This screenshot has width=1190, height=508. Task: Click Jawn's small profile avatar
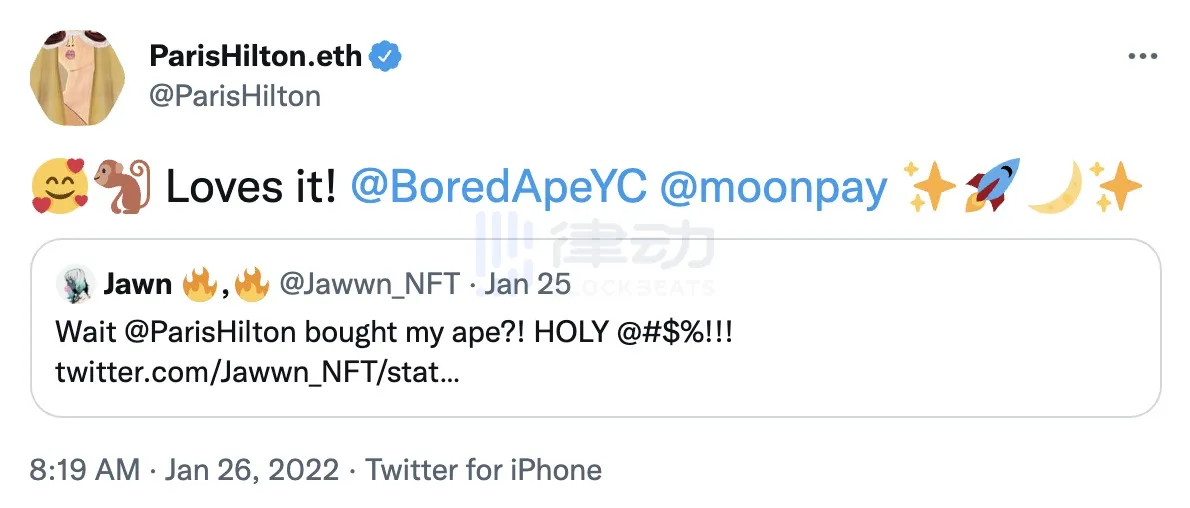(76, 286)
